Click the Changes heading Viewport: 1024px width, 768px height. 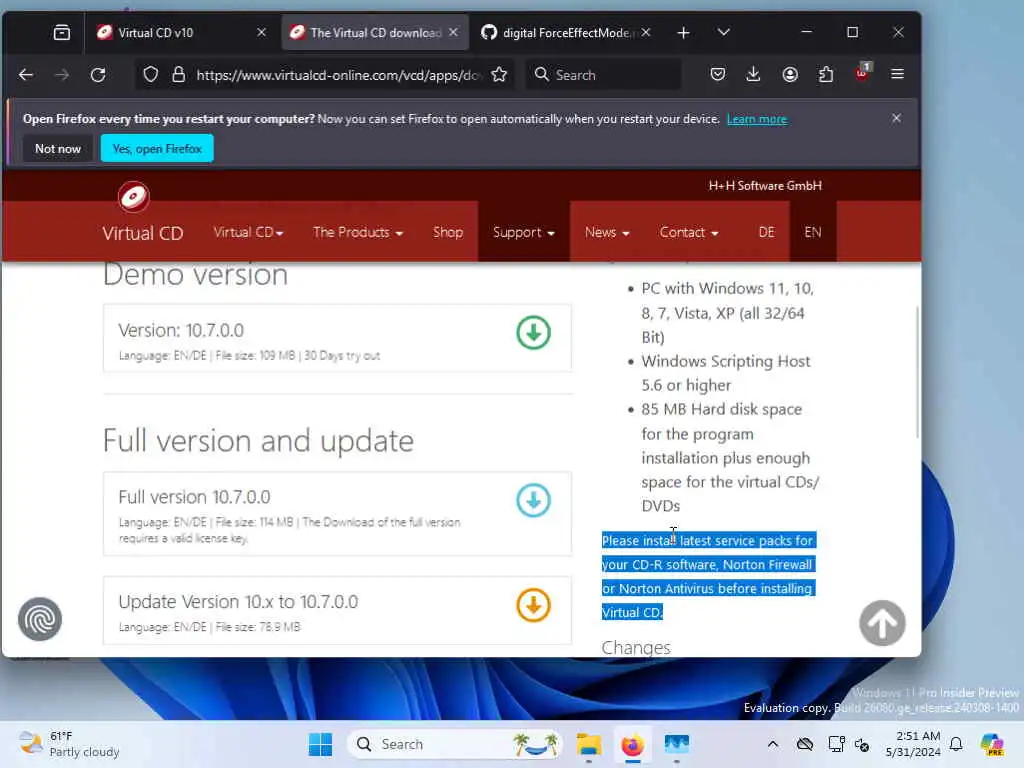coord(636,647)
